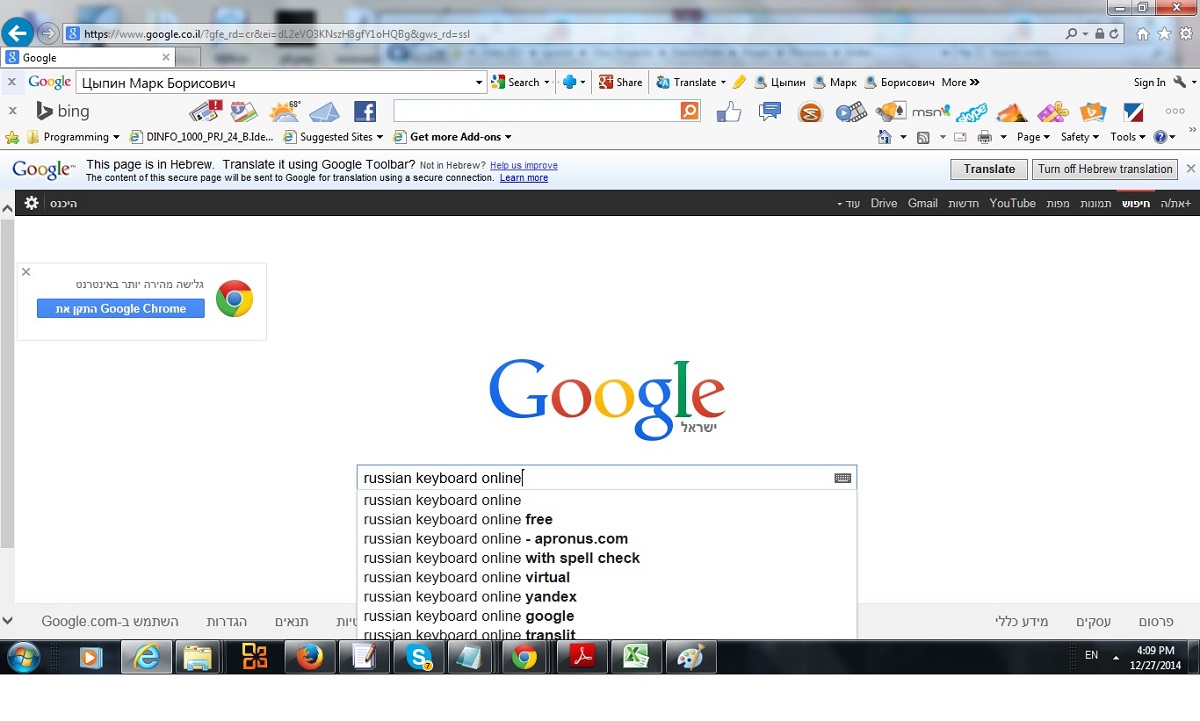Click Sign In on the Google Toolbar
Viewport: 1200px width, 721px height.
(x=1149, y=82)
